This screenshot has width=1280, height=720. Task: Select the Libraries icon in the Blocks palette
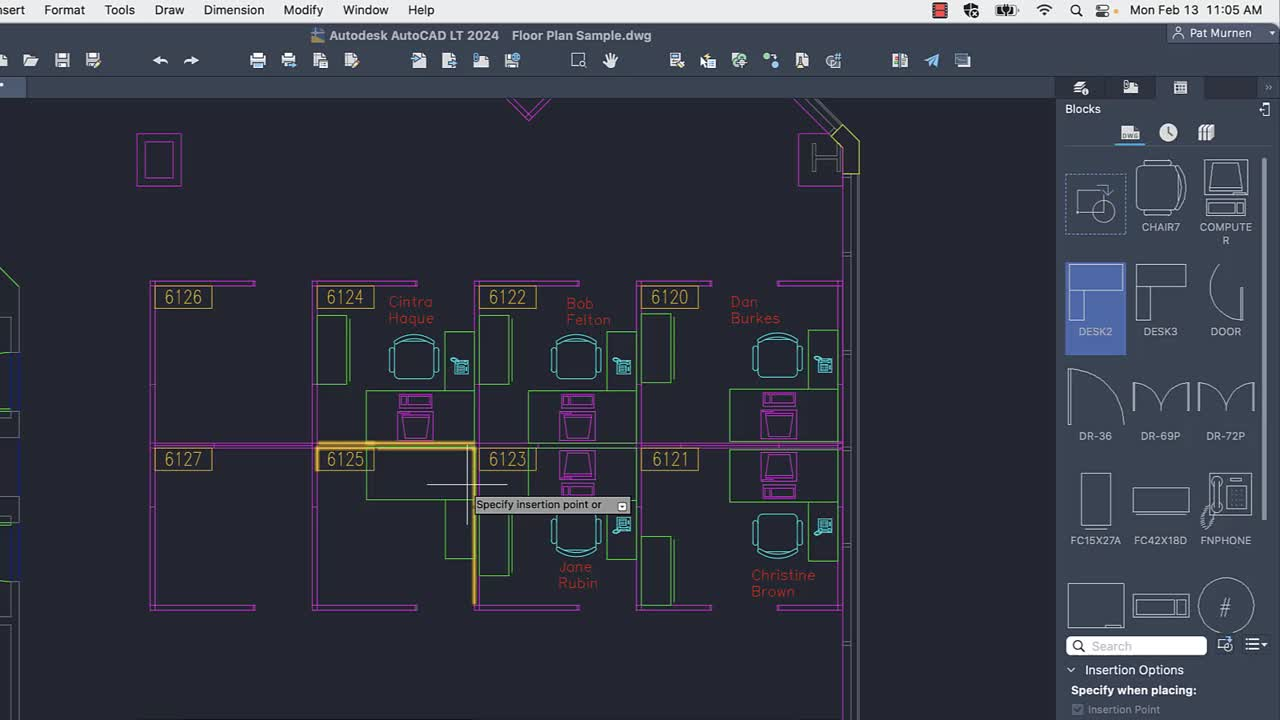pyautogui.click(x=1205, y=131)
